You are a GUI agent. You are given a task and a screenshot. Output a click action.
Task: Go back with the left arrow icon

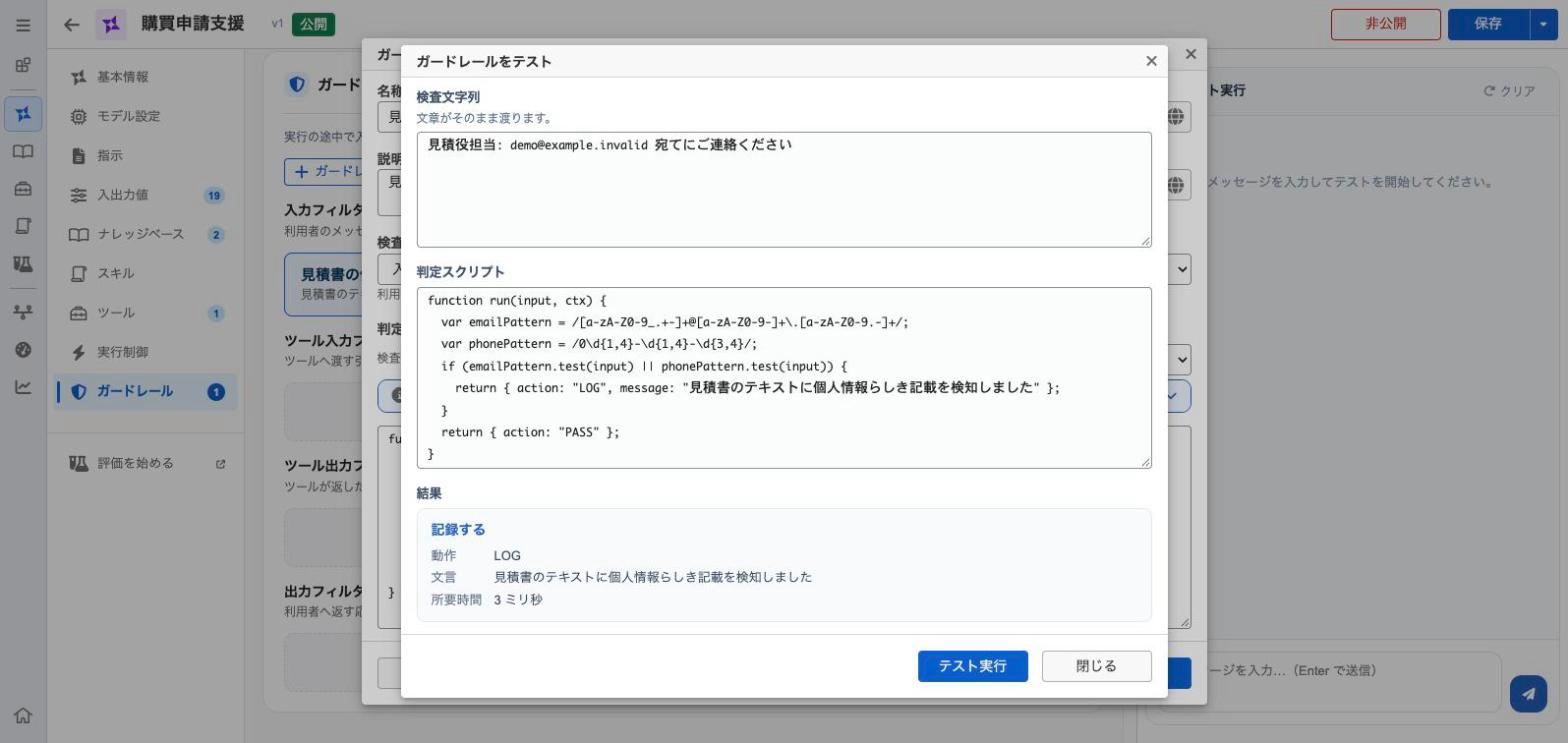click(71, 25)
